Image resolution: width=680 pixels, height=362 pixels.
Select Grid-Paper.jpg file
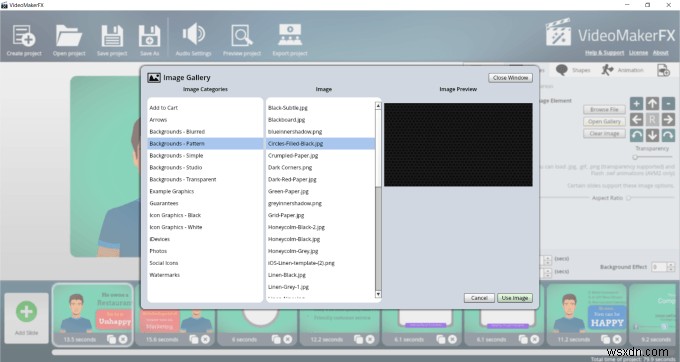[320, 215]
